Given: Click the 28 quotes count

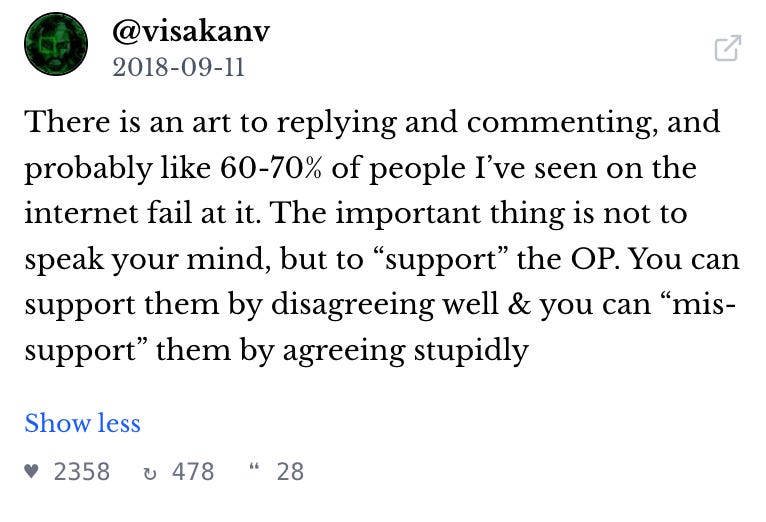Looking at the screenshot, I should pos(290,472).
